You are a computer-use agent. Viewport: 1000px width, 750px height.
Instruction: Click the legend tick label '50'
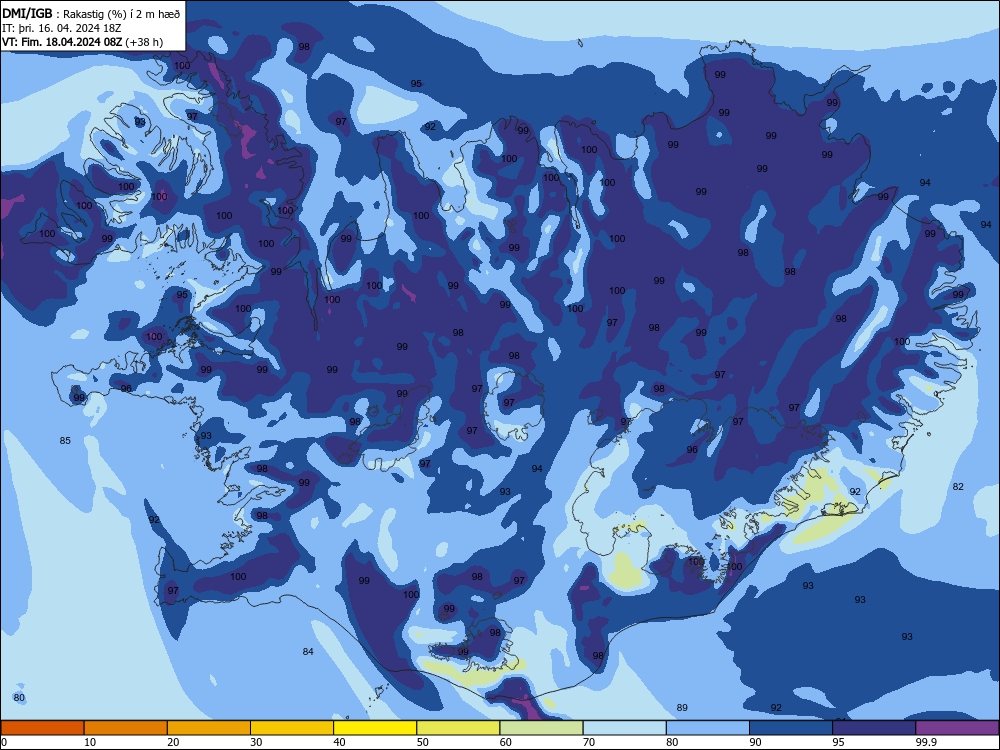pyautogui.click(x=423, y=742)
